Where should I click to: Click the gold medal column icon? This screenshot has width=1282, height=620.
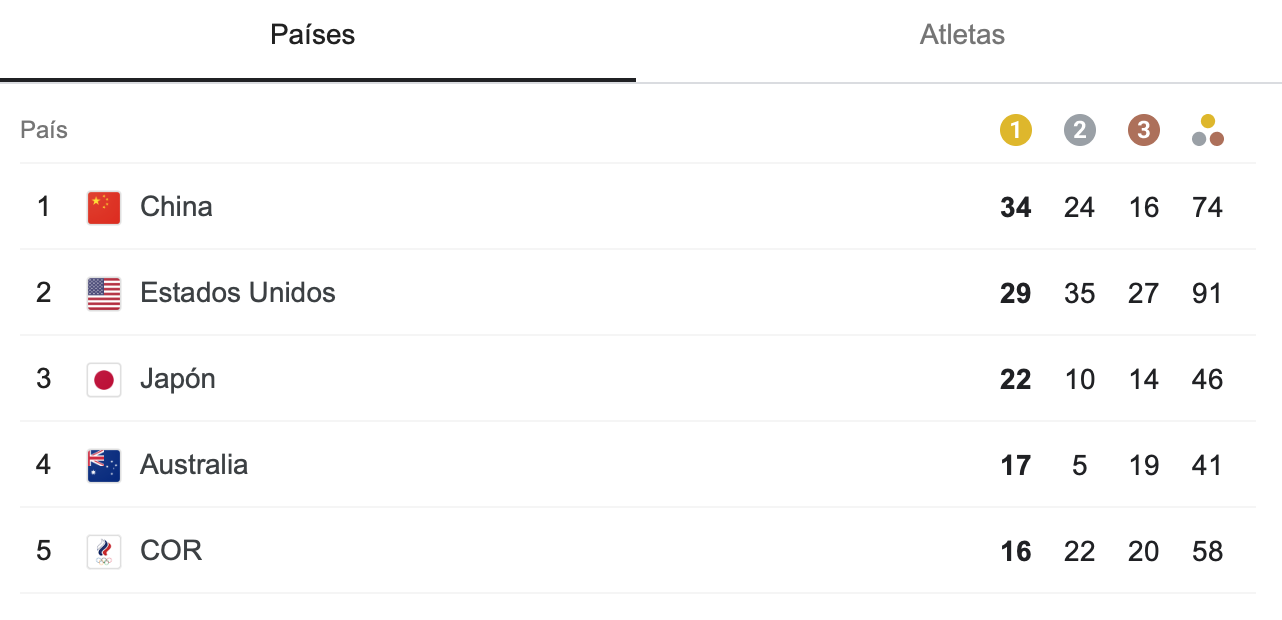tap(1016, 130)
